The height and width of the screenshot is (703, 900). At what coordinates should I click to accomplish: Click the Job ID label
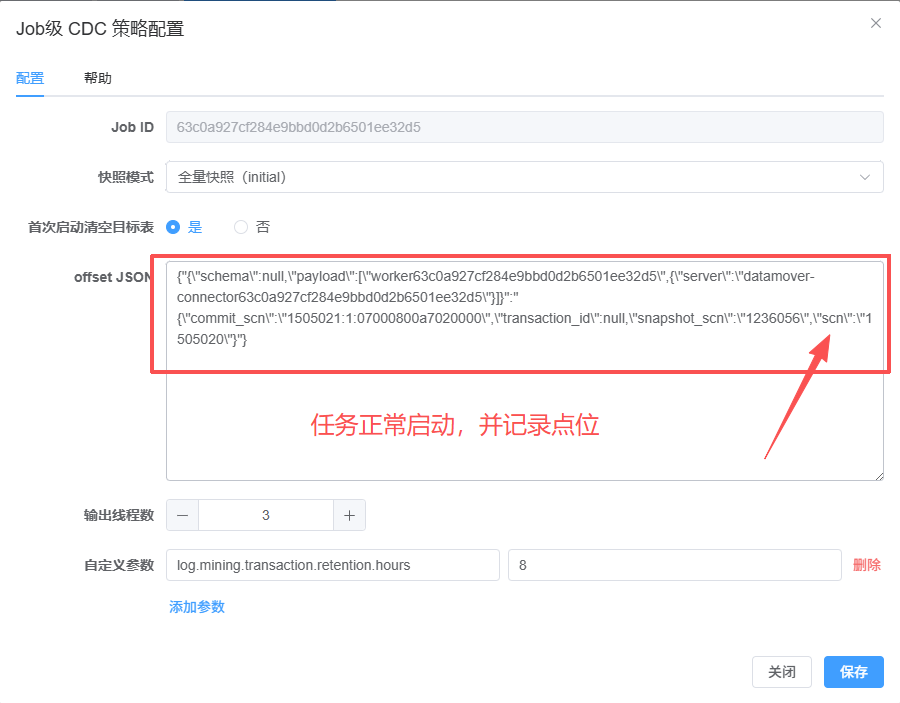click(133, 127)
